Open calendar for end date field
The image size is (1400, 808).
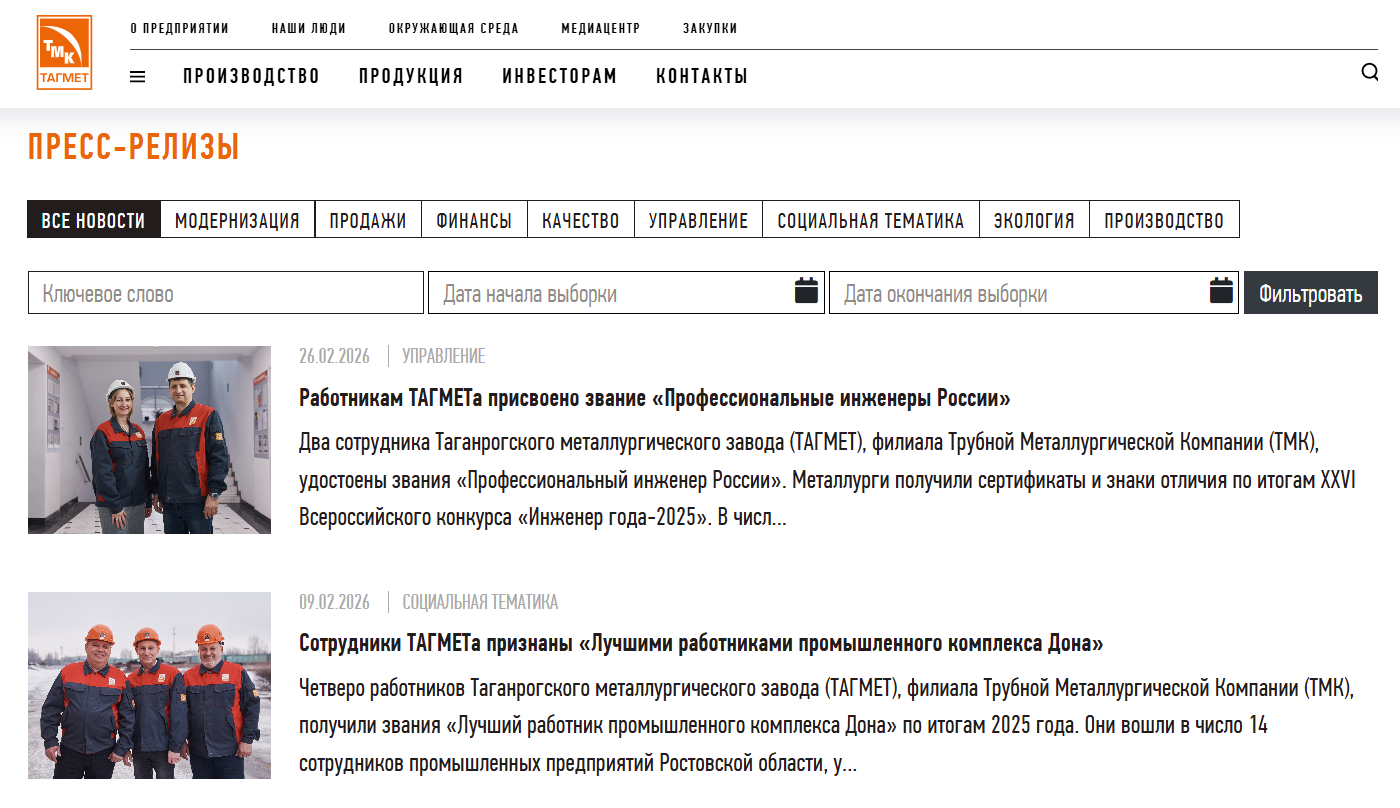(x=1220, y=292)
